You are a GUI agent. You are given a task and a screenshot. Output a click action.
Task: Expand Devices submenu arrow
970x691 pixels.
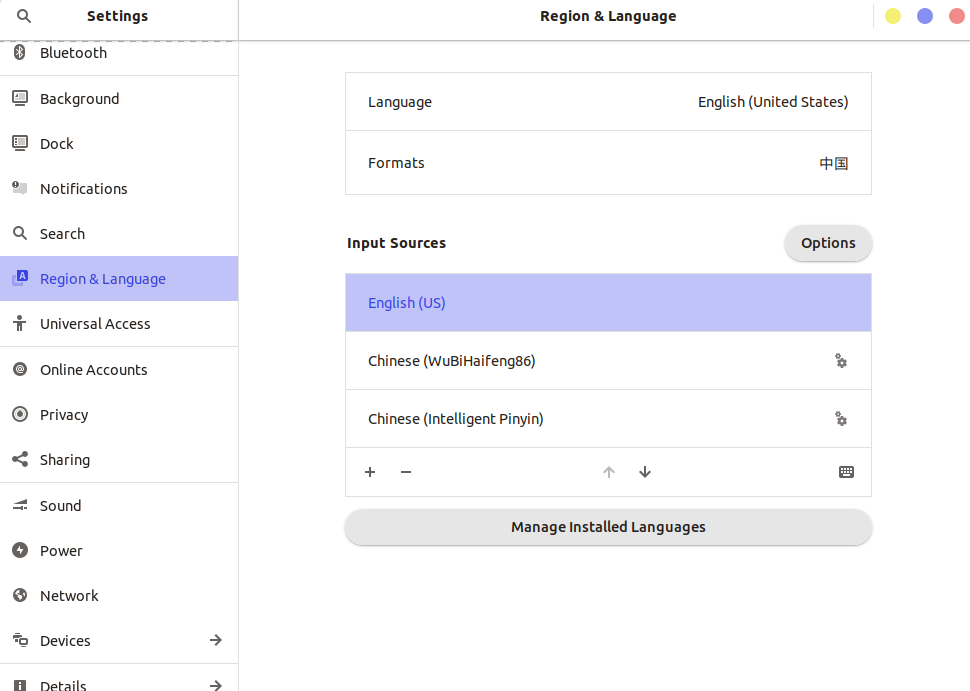coord(215,640)
